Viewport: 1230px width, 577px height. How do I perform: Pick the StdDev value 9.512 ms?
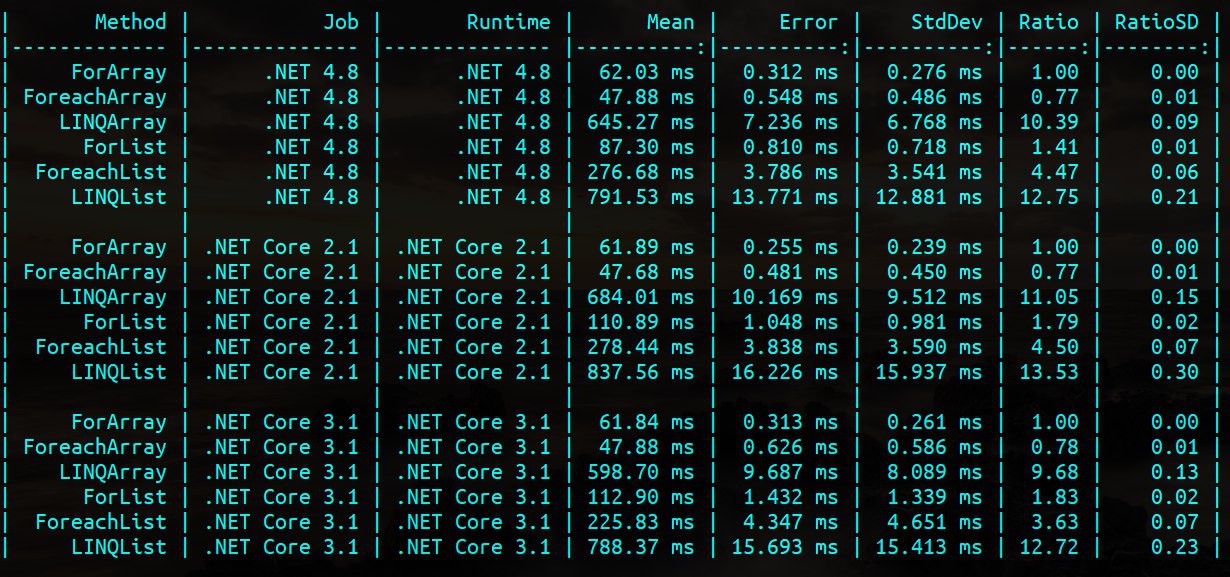coord(934,297)
